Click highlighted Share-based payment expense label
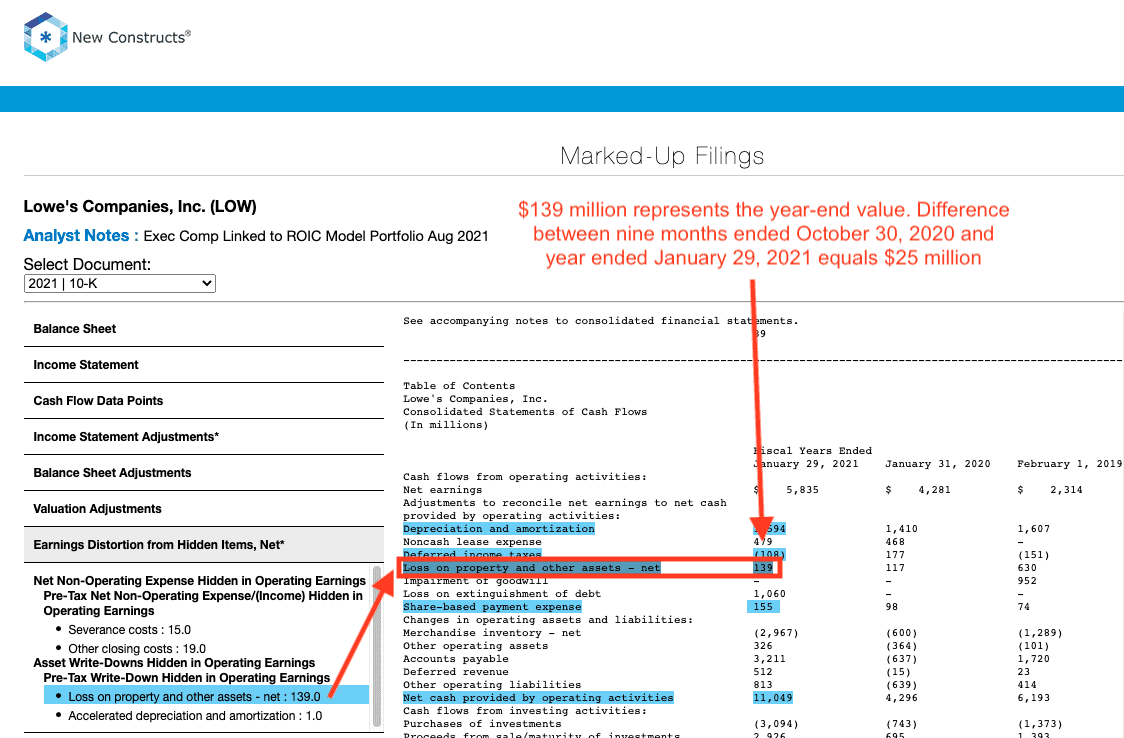 click(x=492, y=607)
